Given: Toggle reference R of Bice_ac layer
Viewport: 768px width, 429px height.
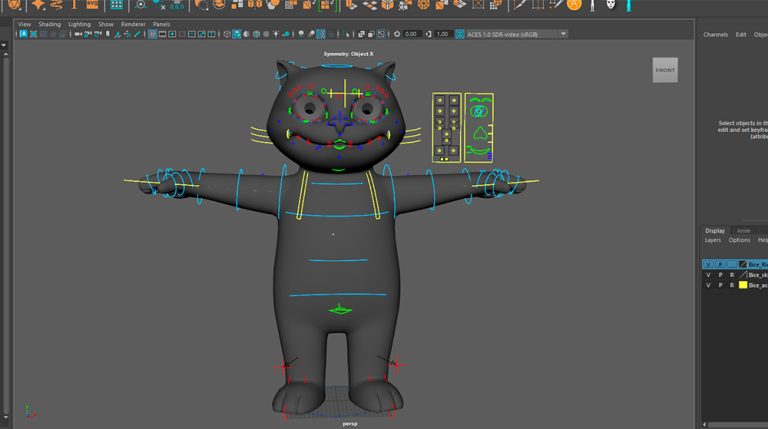Looking at the screenshot, I should click(731, 285).
